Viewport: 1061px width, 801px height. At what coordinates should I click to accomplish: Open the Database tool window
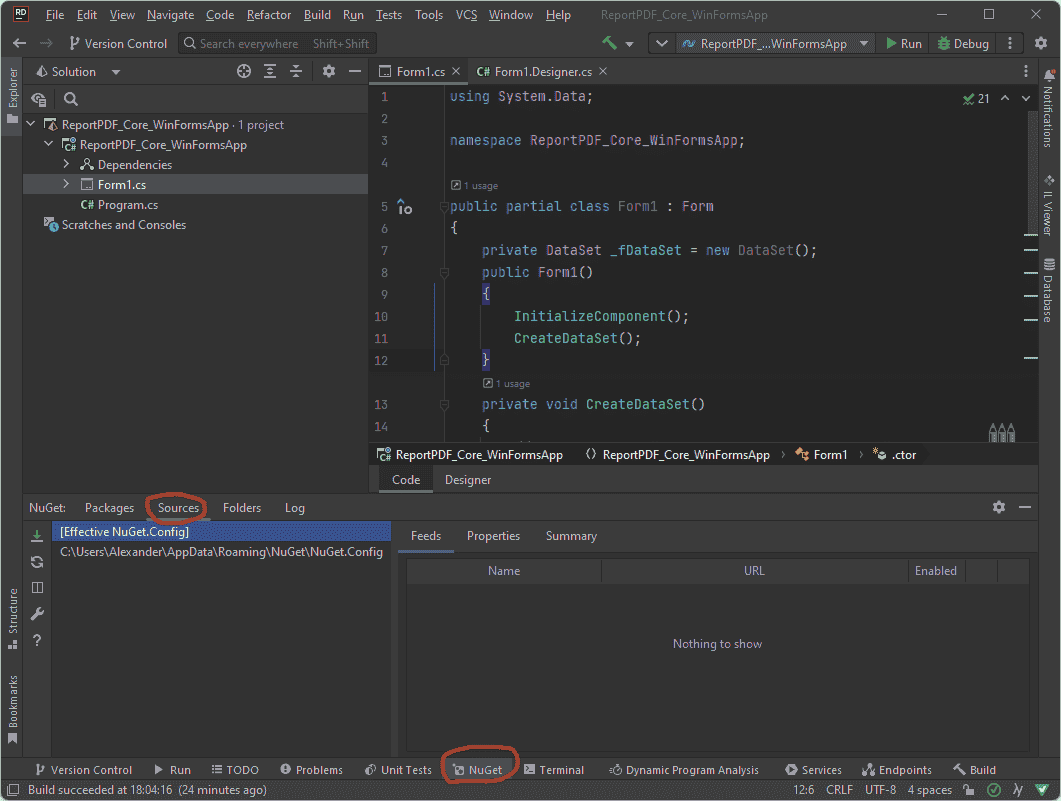click(x=1049, y=291)
